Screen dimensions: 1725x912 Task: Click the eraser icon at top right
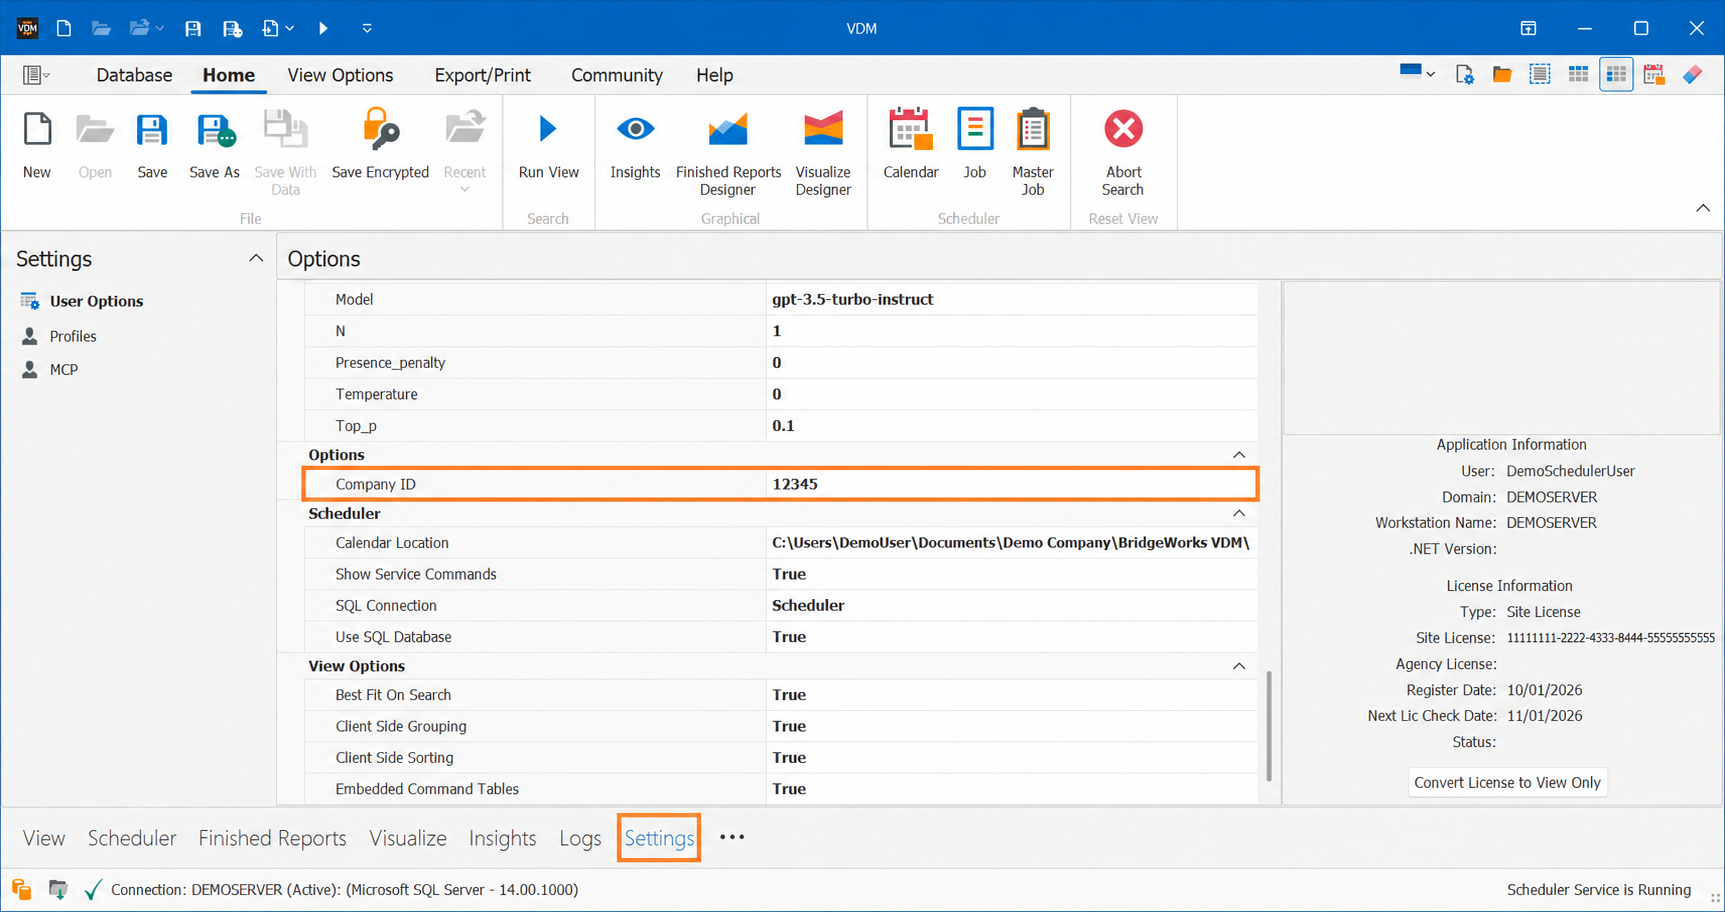pos(1692,74)
